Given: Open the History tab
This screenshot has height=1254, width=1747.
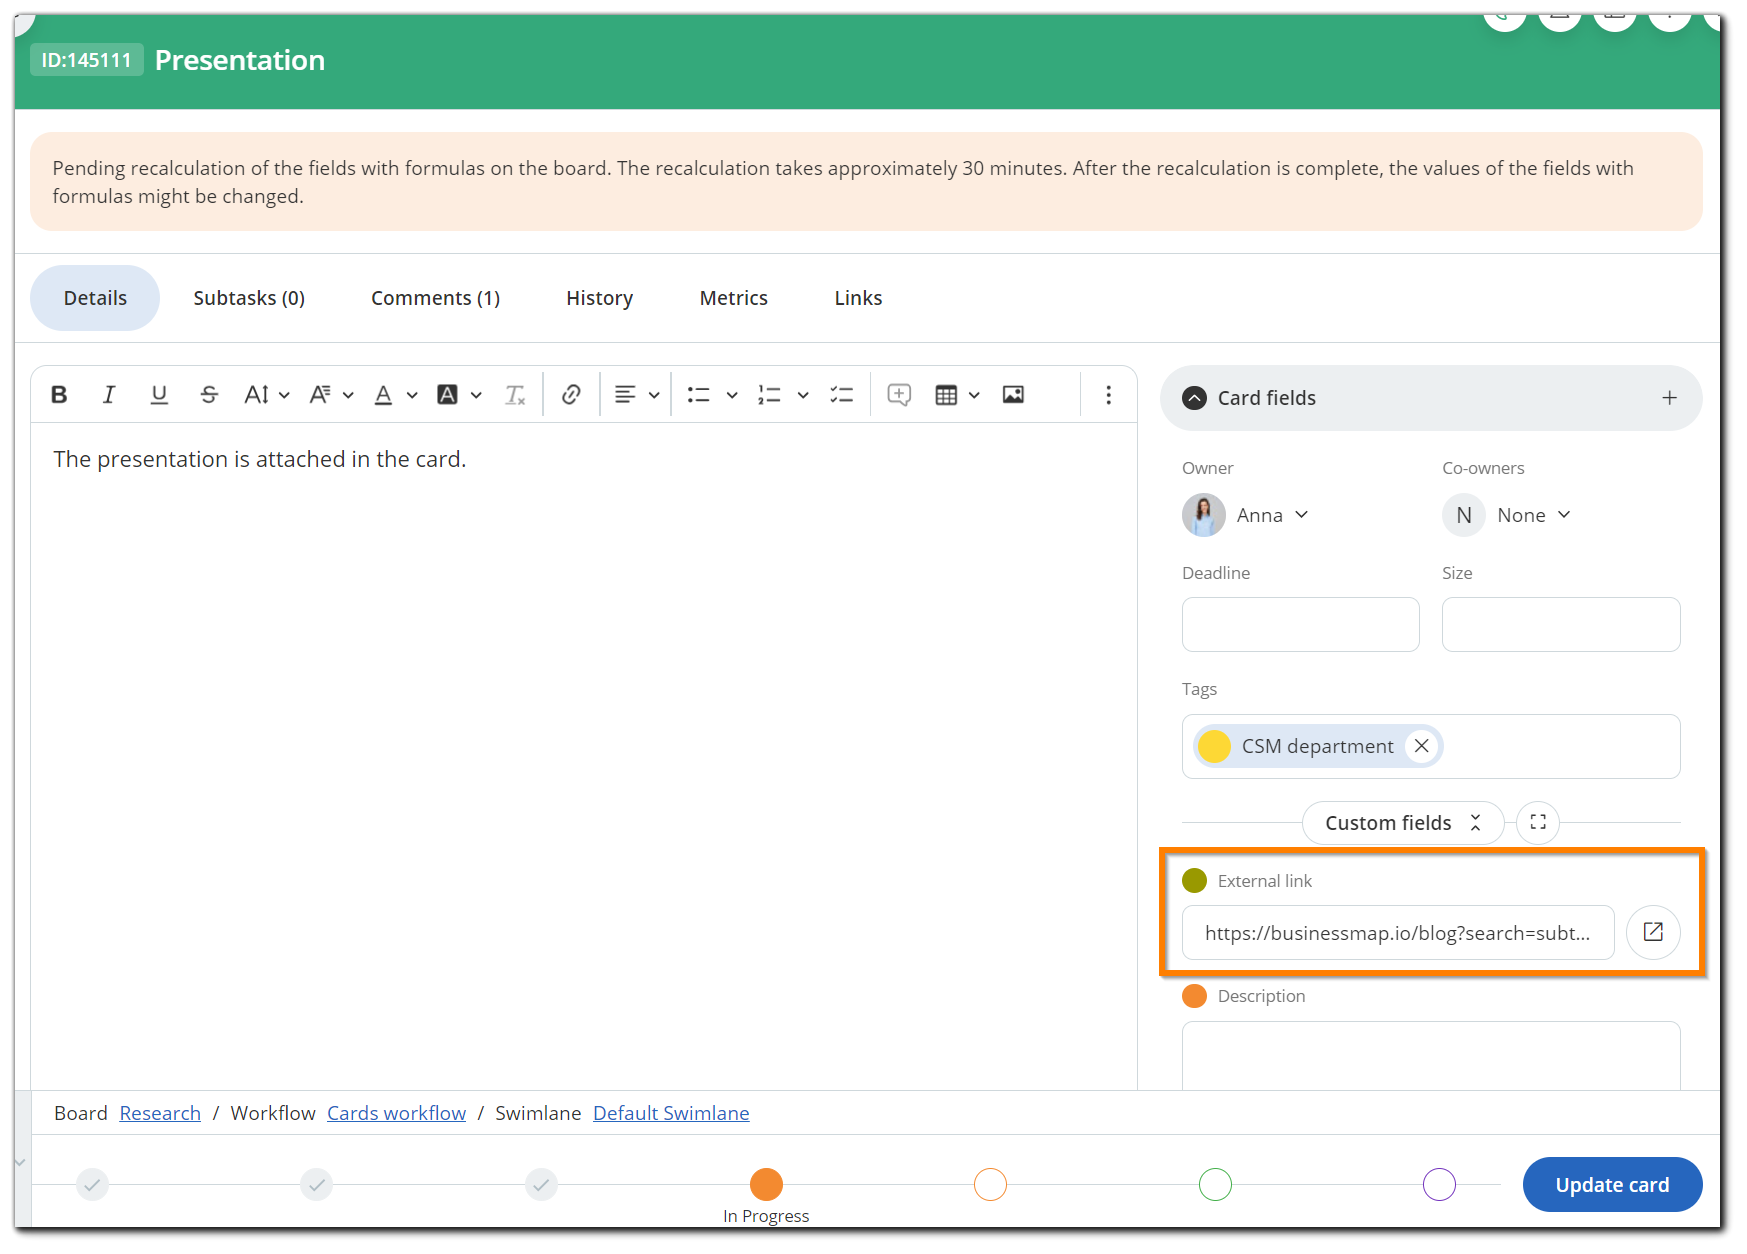Looking at the screenshot, I should click(599, 298).
